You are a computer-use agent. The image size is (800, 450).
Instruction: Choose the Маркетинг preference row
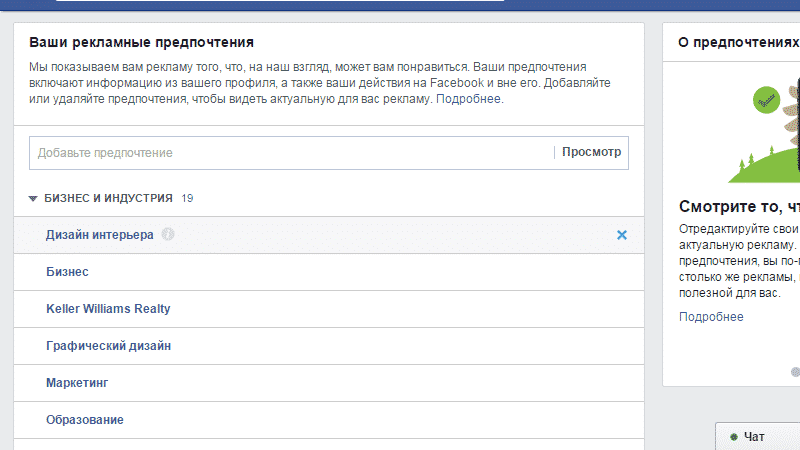tap(329, 383)
